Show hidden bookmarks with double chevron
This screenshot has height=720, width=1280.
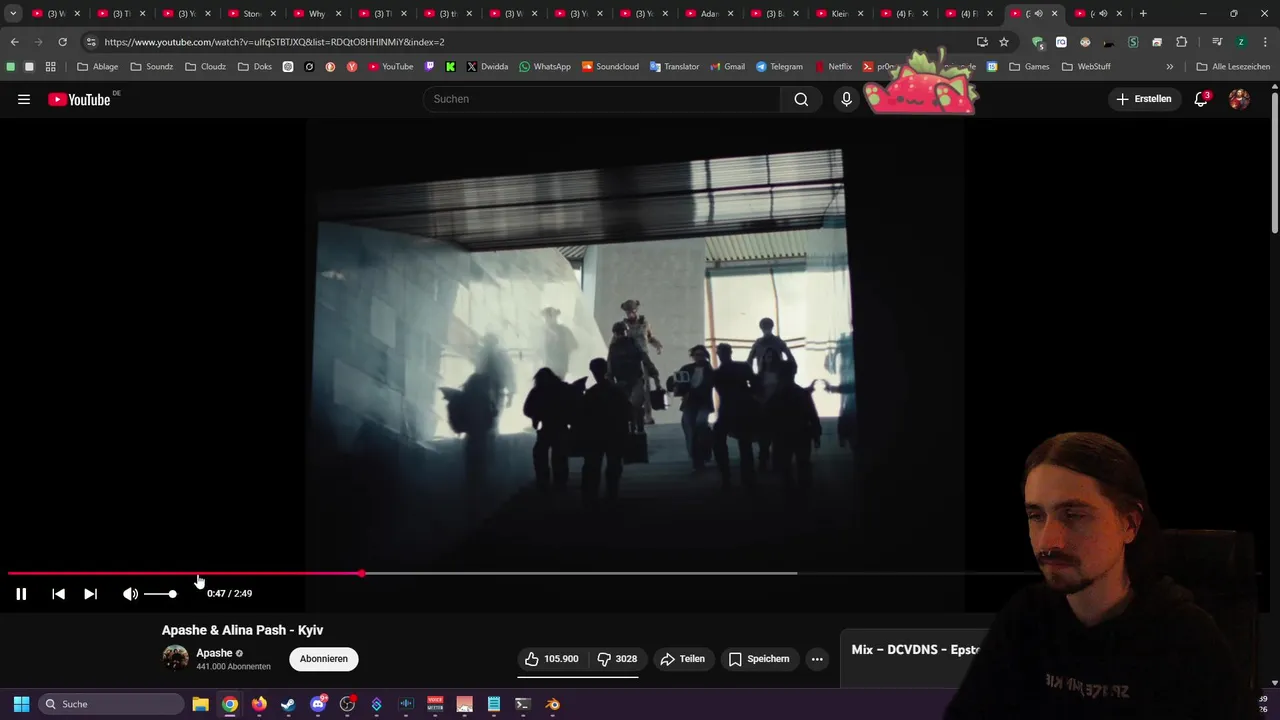tap(1169, 67)
